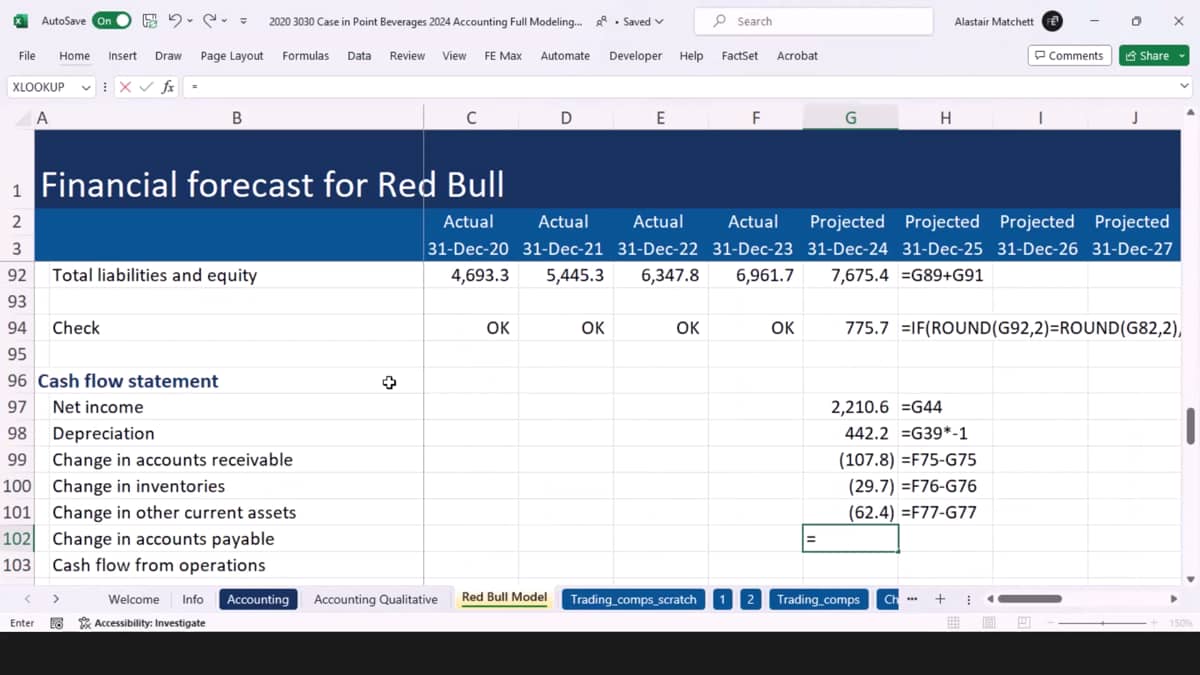Switch to Trading_comps_scratch sheet
Image resolution: width=1200 pixels, height=675 pixels.
tap(635, 599)
